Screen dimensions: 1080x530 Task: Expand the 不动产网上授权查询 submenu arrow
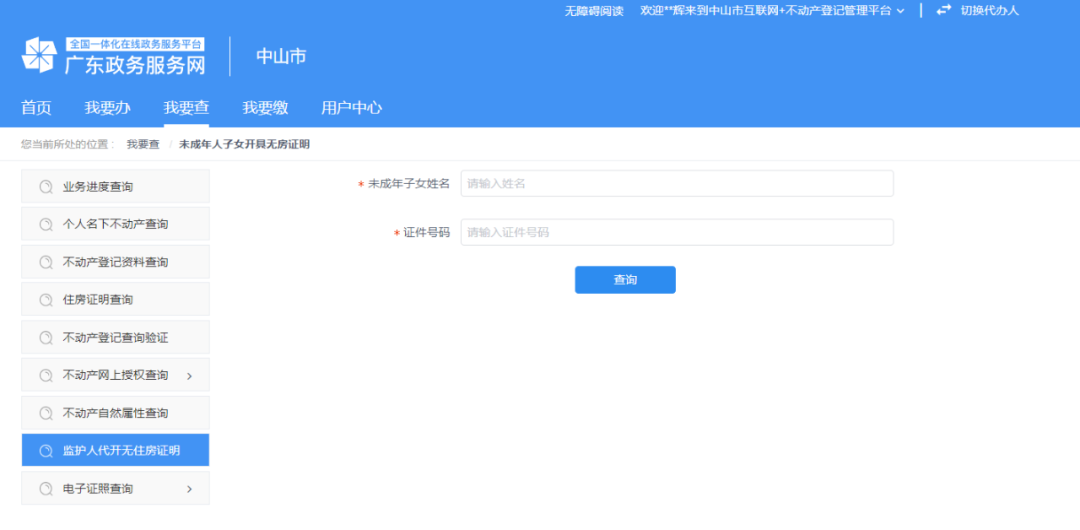point(189,376)
